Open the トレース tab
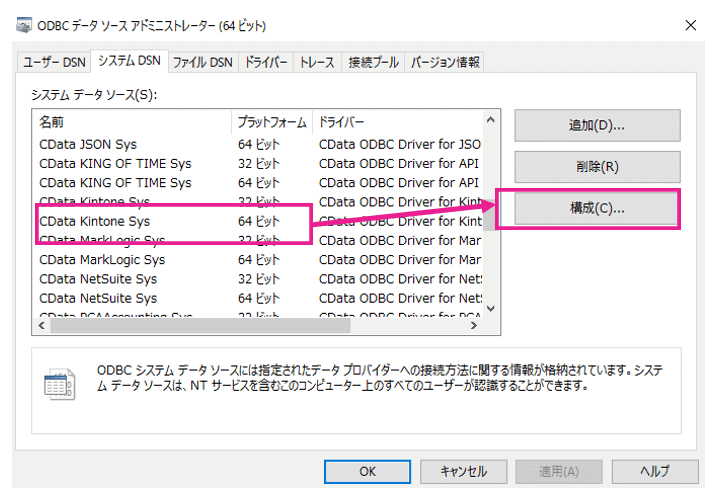The image size is (715, 503). point(317,62)
